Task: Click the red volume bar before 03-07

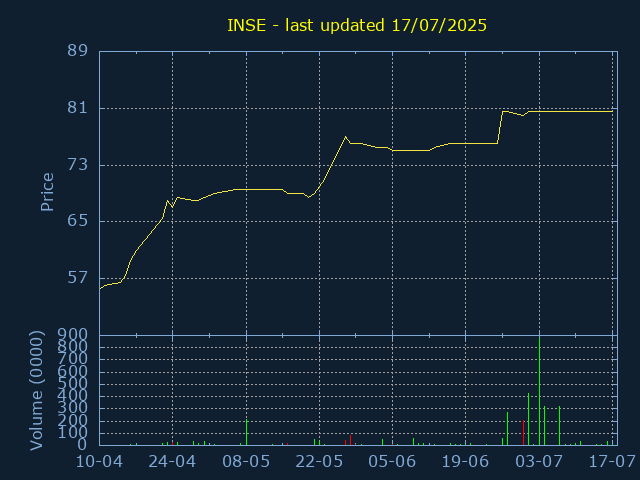Action: [524, 433]
